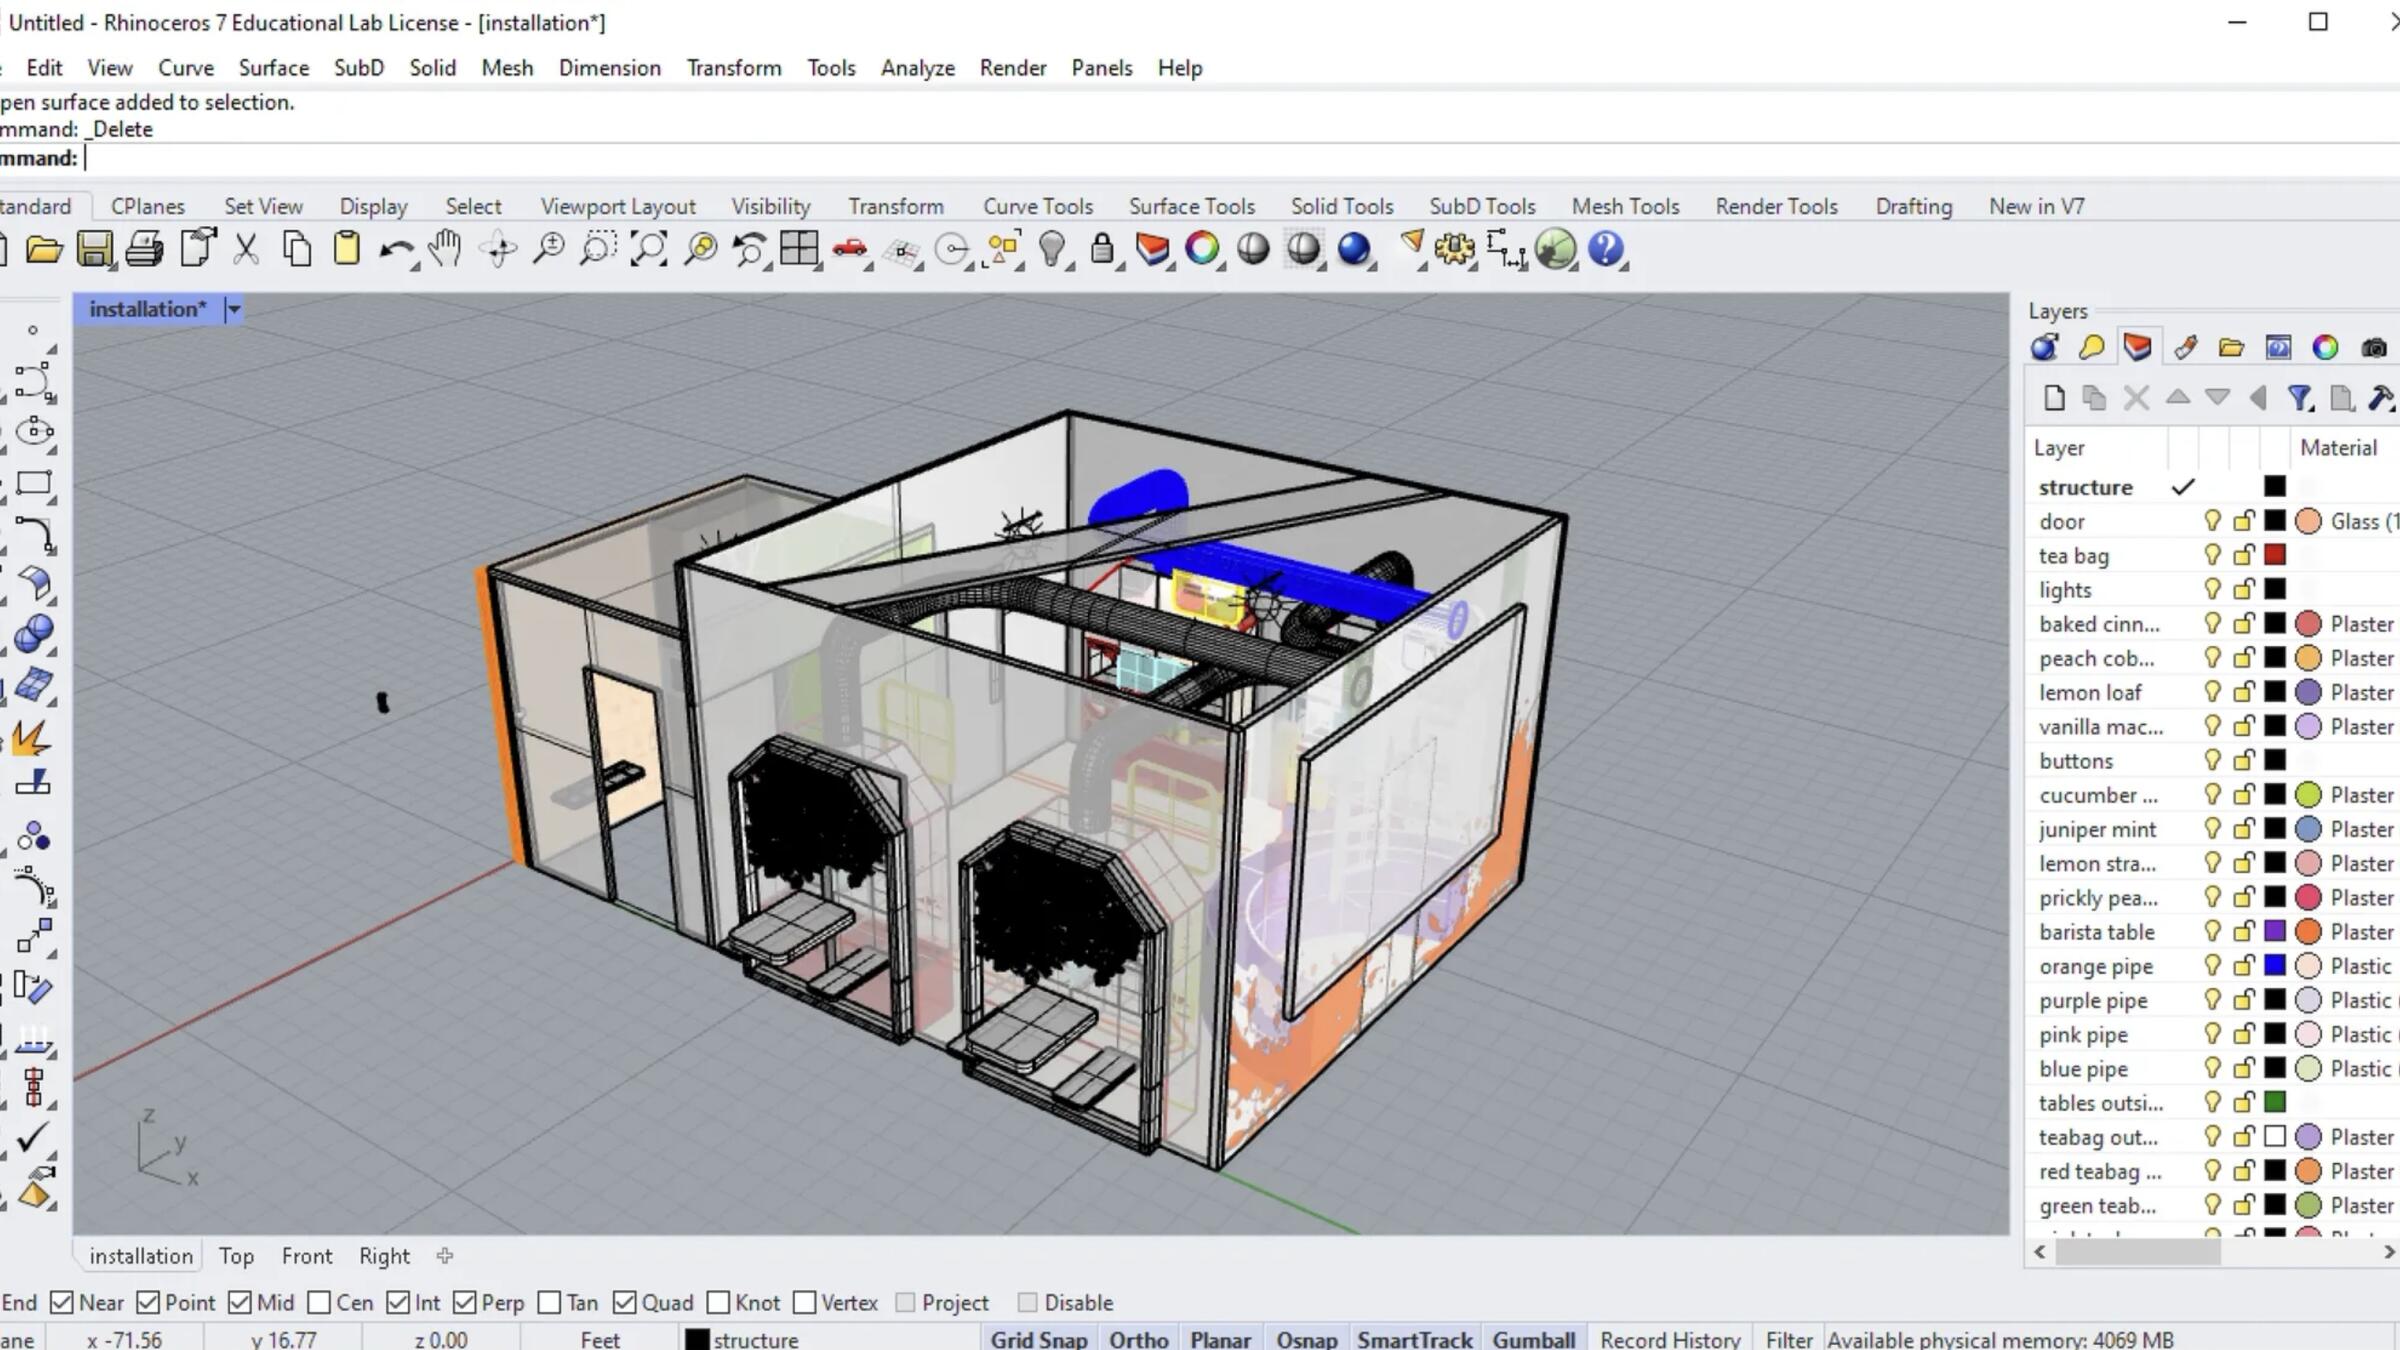Open the Render menu

click(x=1013, y=67)
